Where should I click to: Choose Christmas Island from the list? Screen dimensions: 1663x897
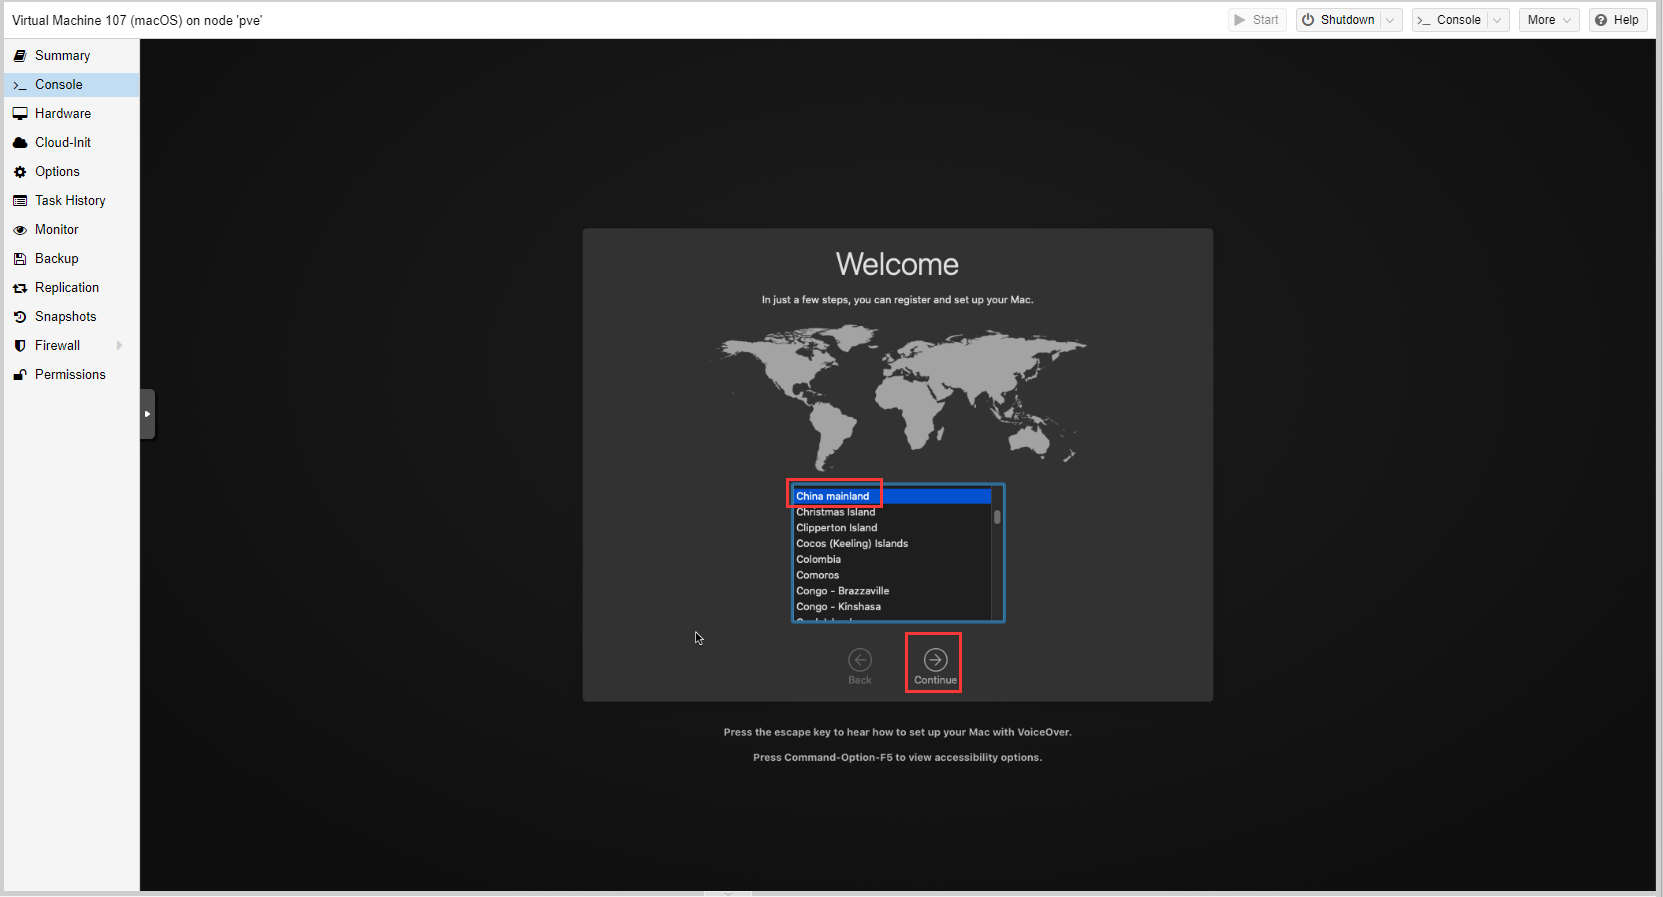click(x=836, y=512)
